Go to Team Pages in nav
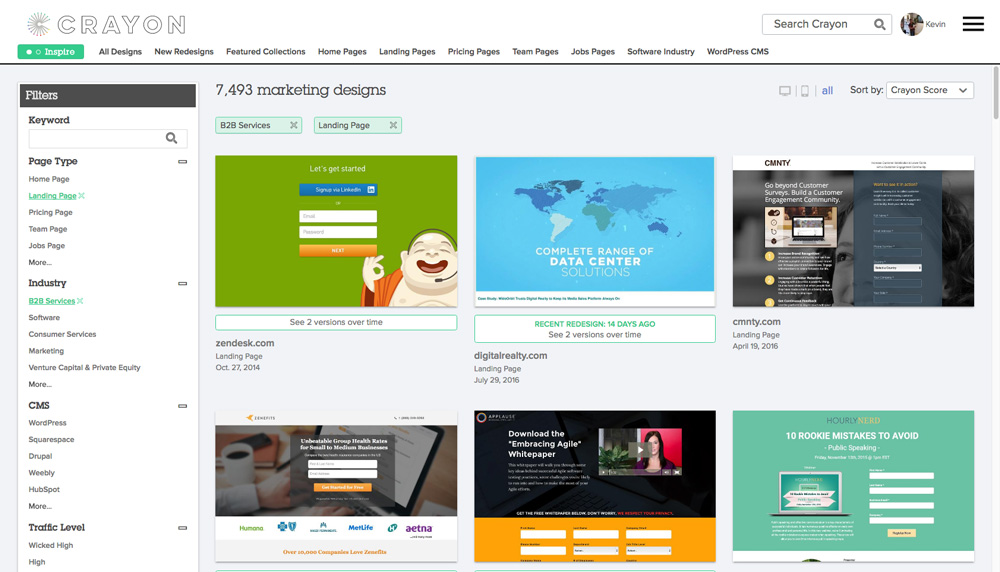The image size is (1000, 572). coord(535,52)
